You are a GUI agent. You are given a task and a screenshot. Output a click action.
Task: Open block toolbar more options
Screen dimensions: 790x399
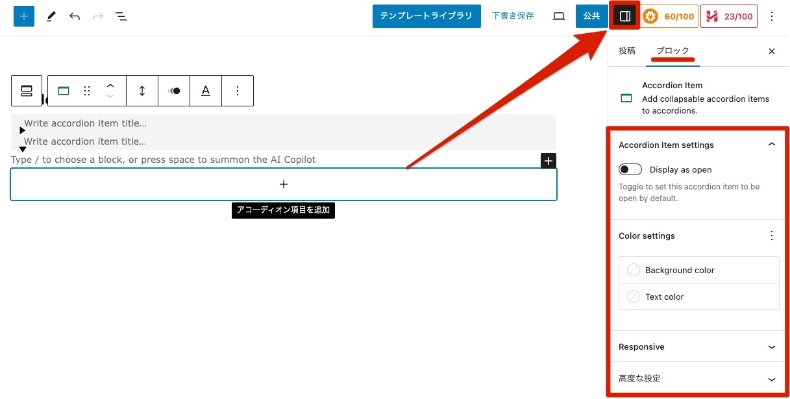(x=237, y=91)
